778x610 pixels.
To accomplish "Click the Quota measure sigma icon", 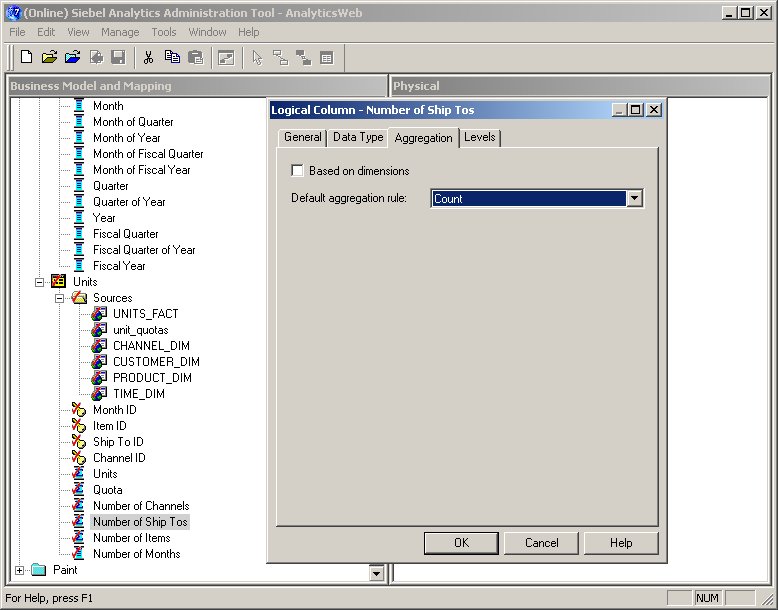I will (x=78, y=489).
